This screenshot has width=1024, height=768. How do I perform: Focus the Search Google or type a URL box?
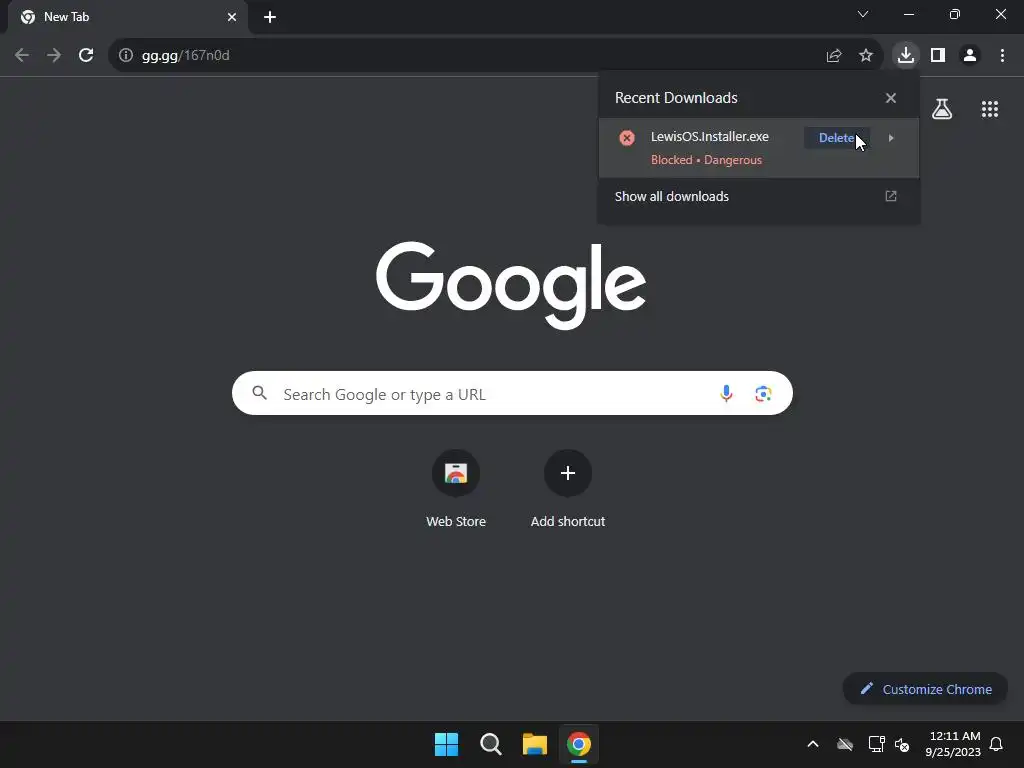512,393
